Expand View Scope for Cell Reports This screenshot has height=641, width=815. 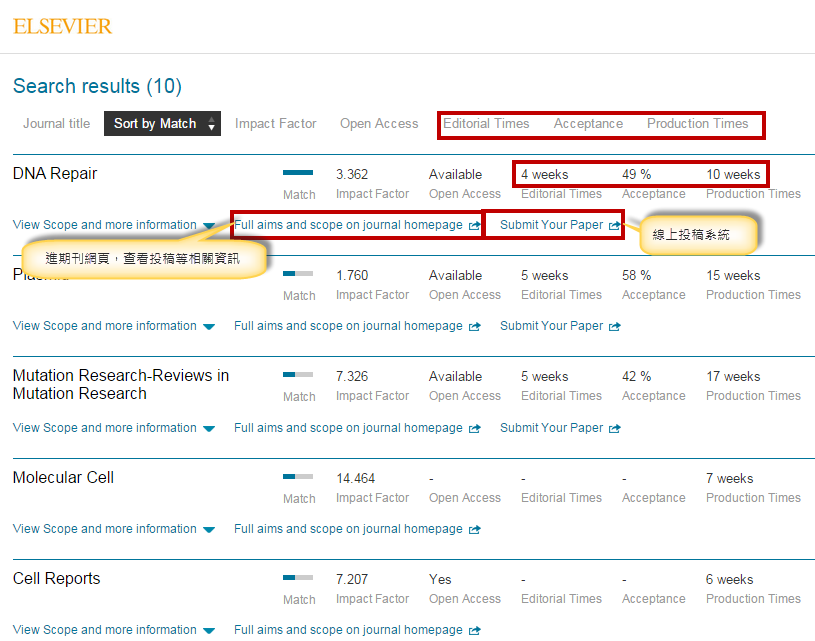pos(114,630)
